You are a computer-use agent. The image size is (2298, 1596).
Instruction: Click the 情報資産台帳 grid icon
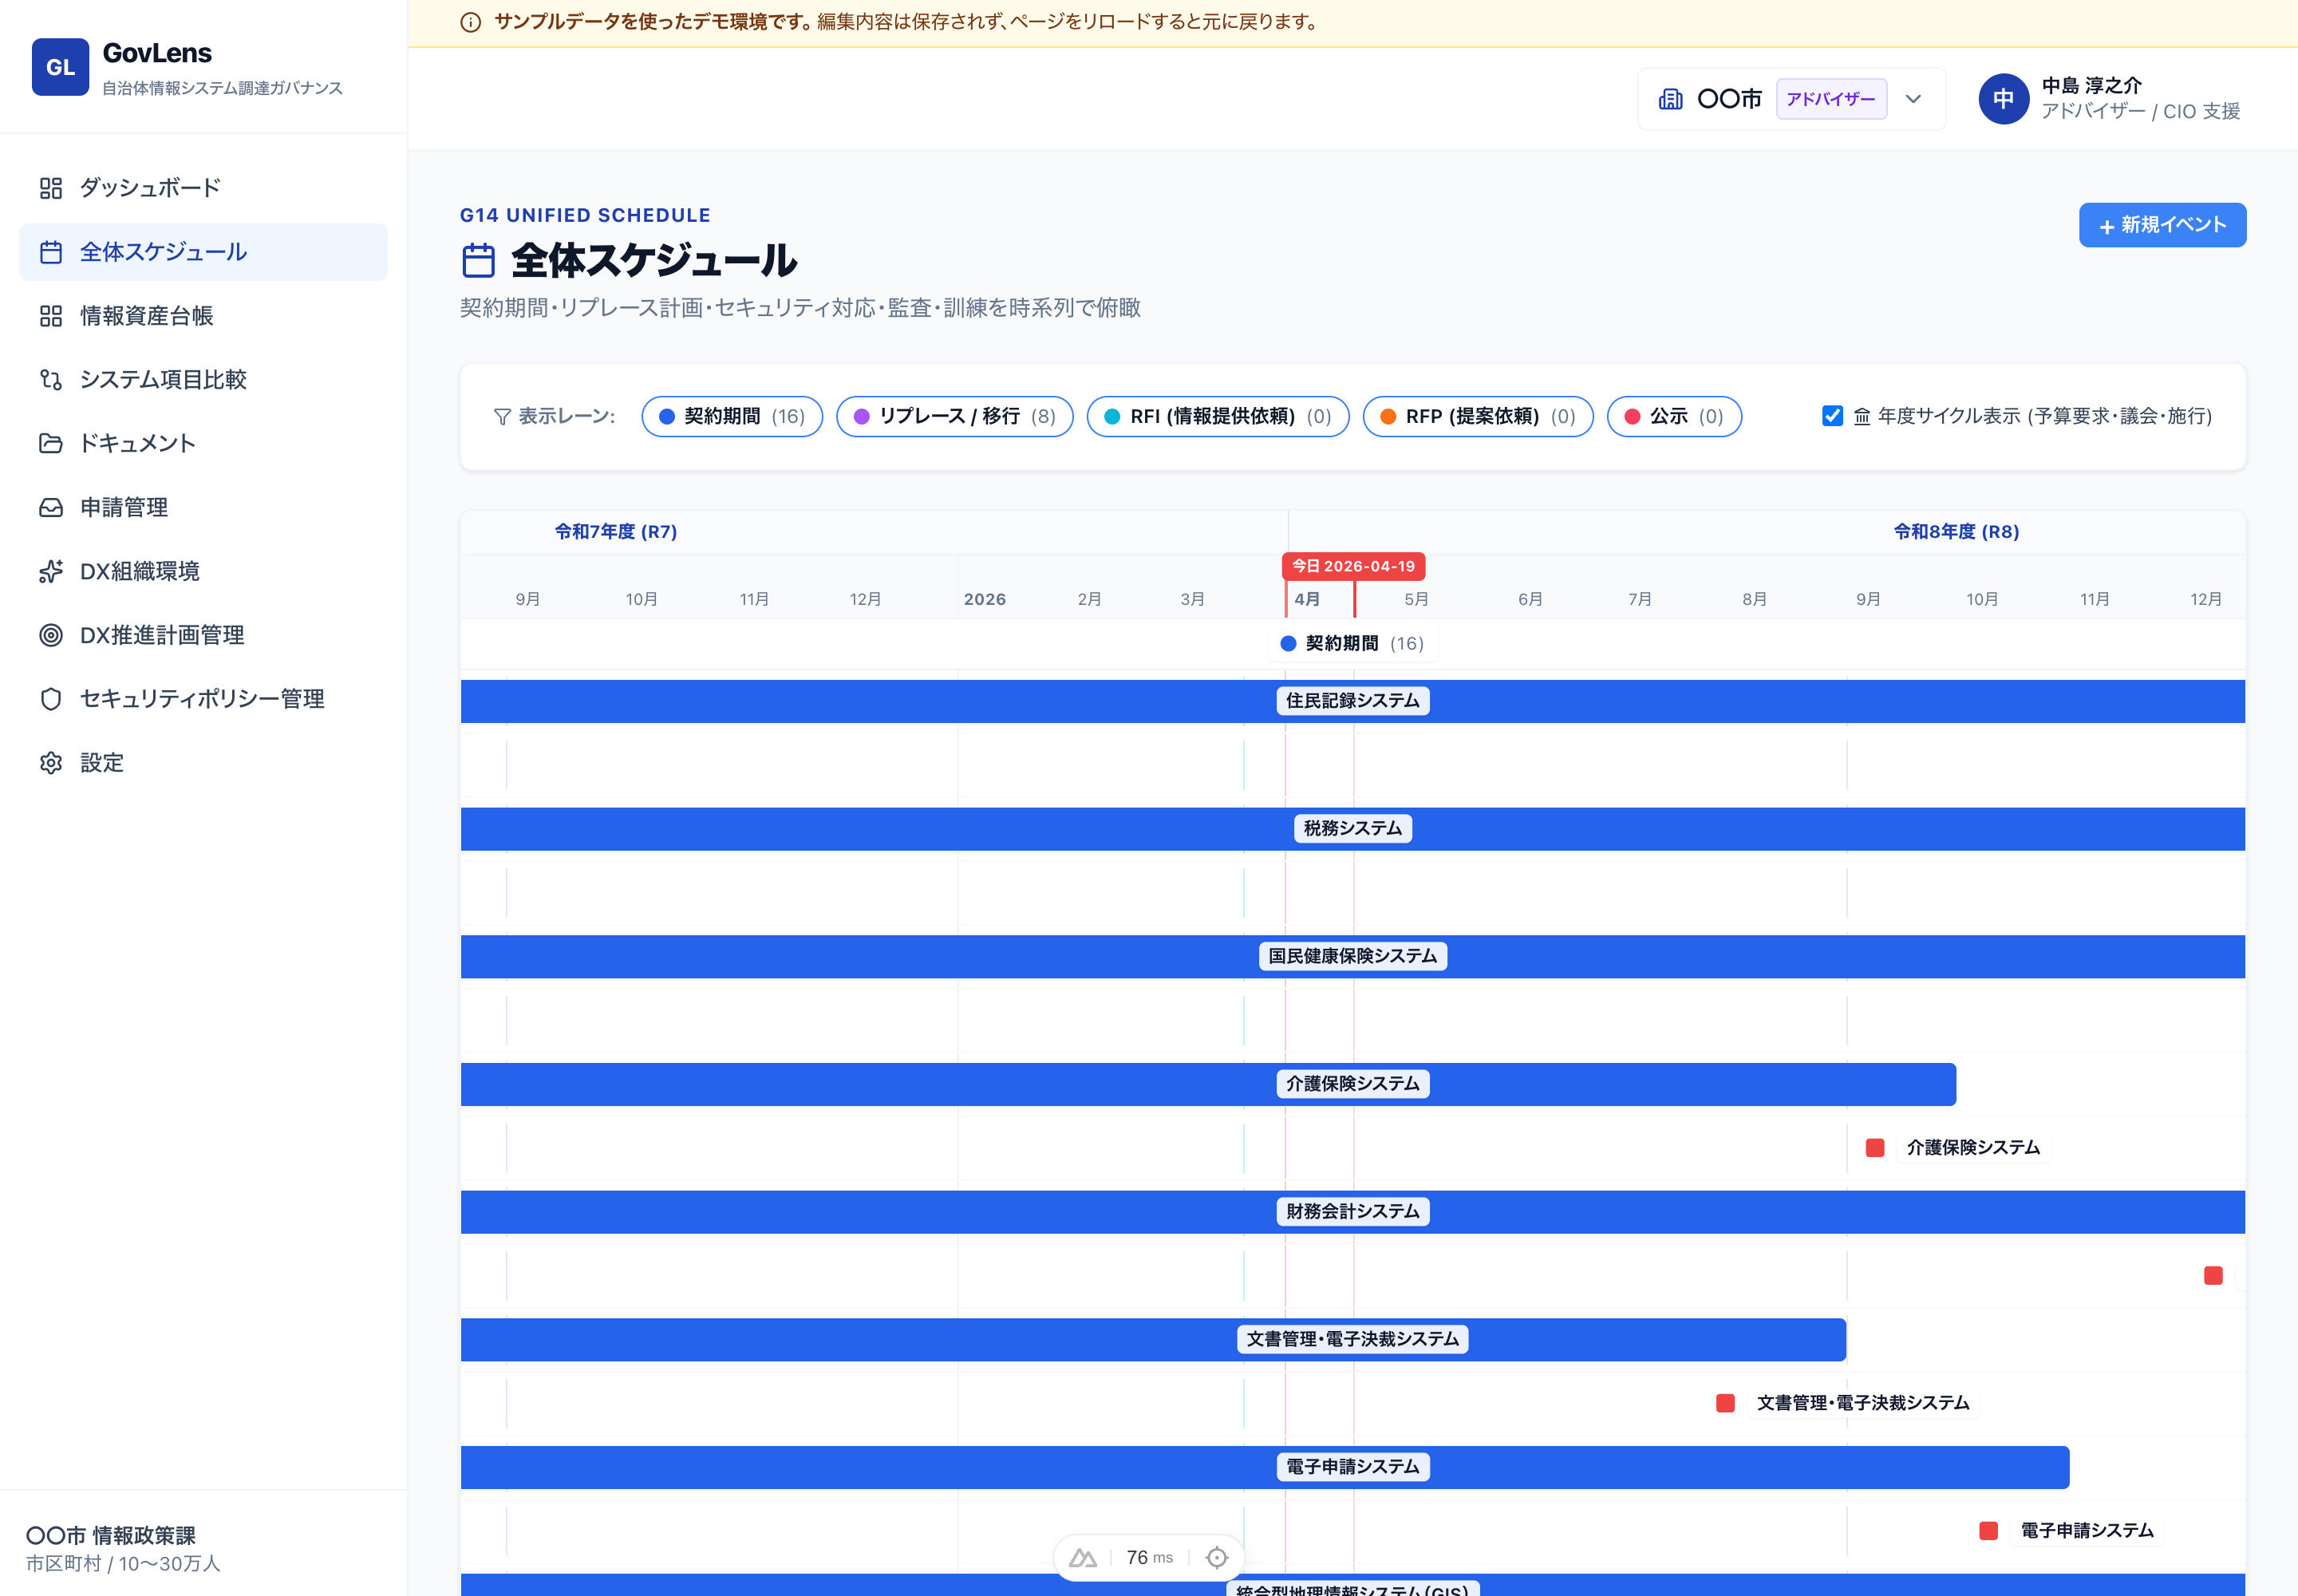(51, 316)
